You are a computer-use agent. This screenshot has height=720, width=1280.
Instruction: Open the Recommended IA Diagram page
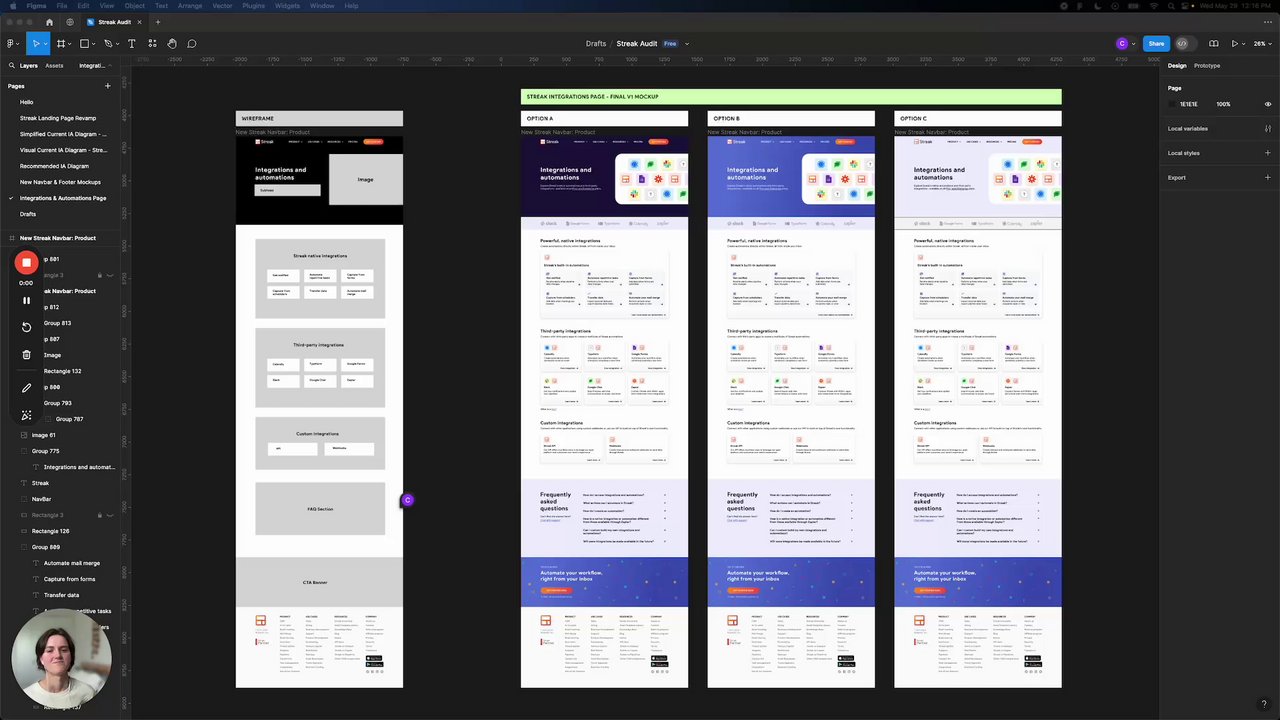coord(54,166)
